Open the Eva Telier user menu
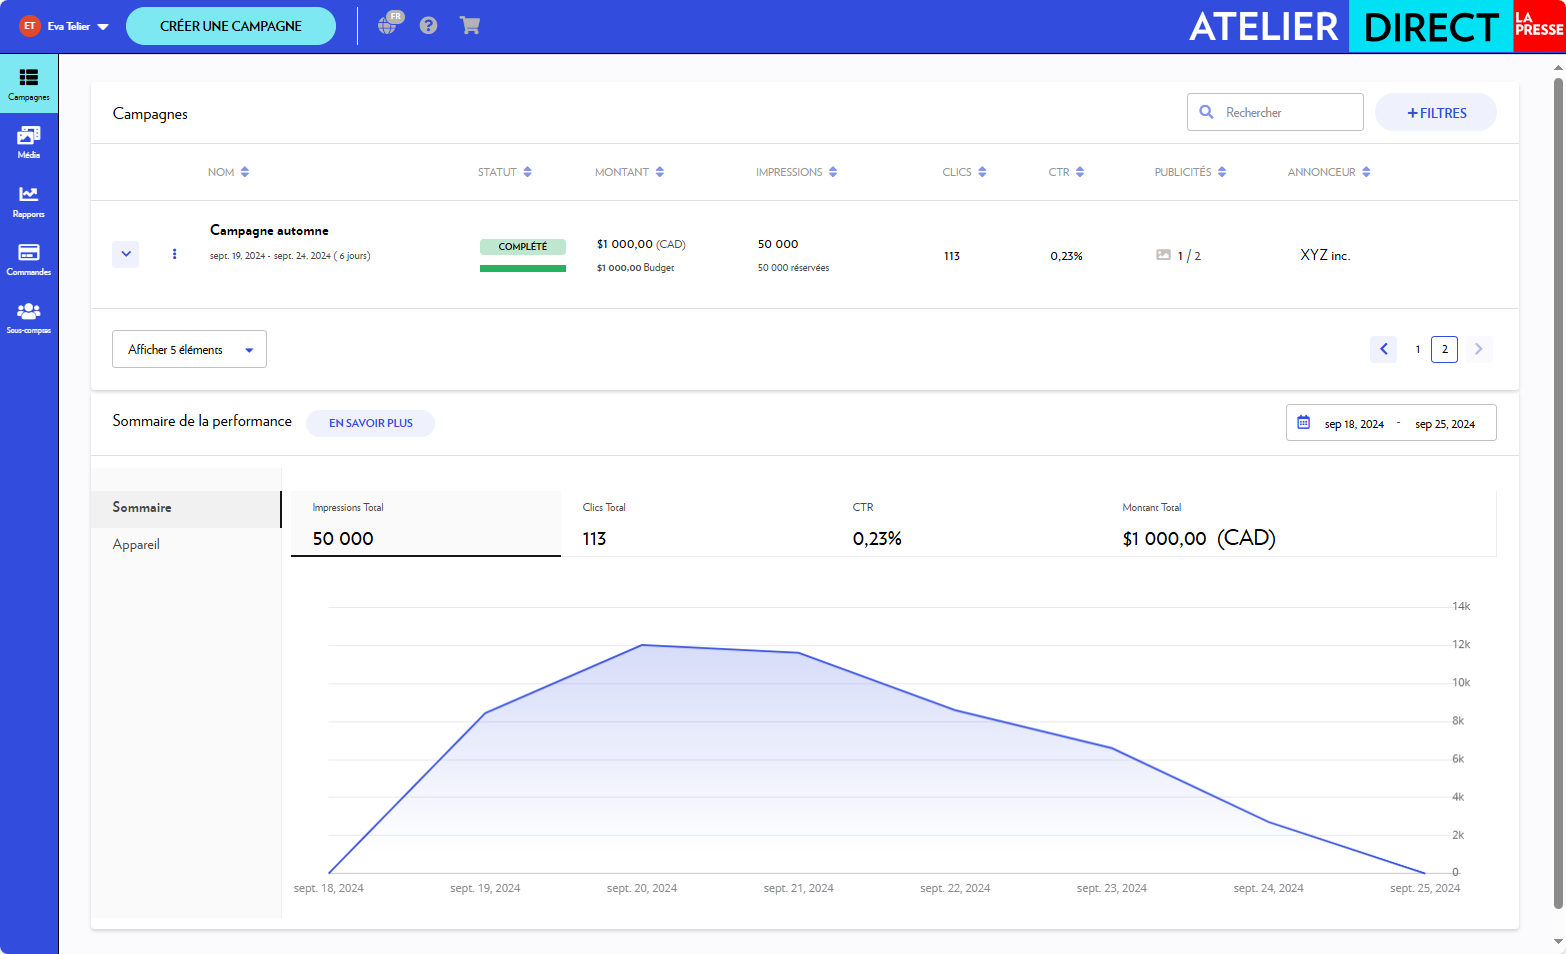 (66, 26)
